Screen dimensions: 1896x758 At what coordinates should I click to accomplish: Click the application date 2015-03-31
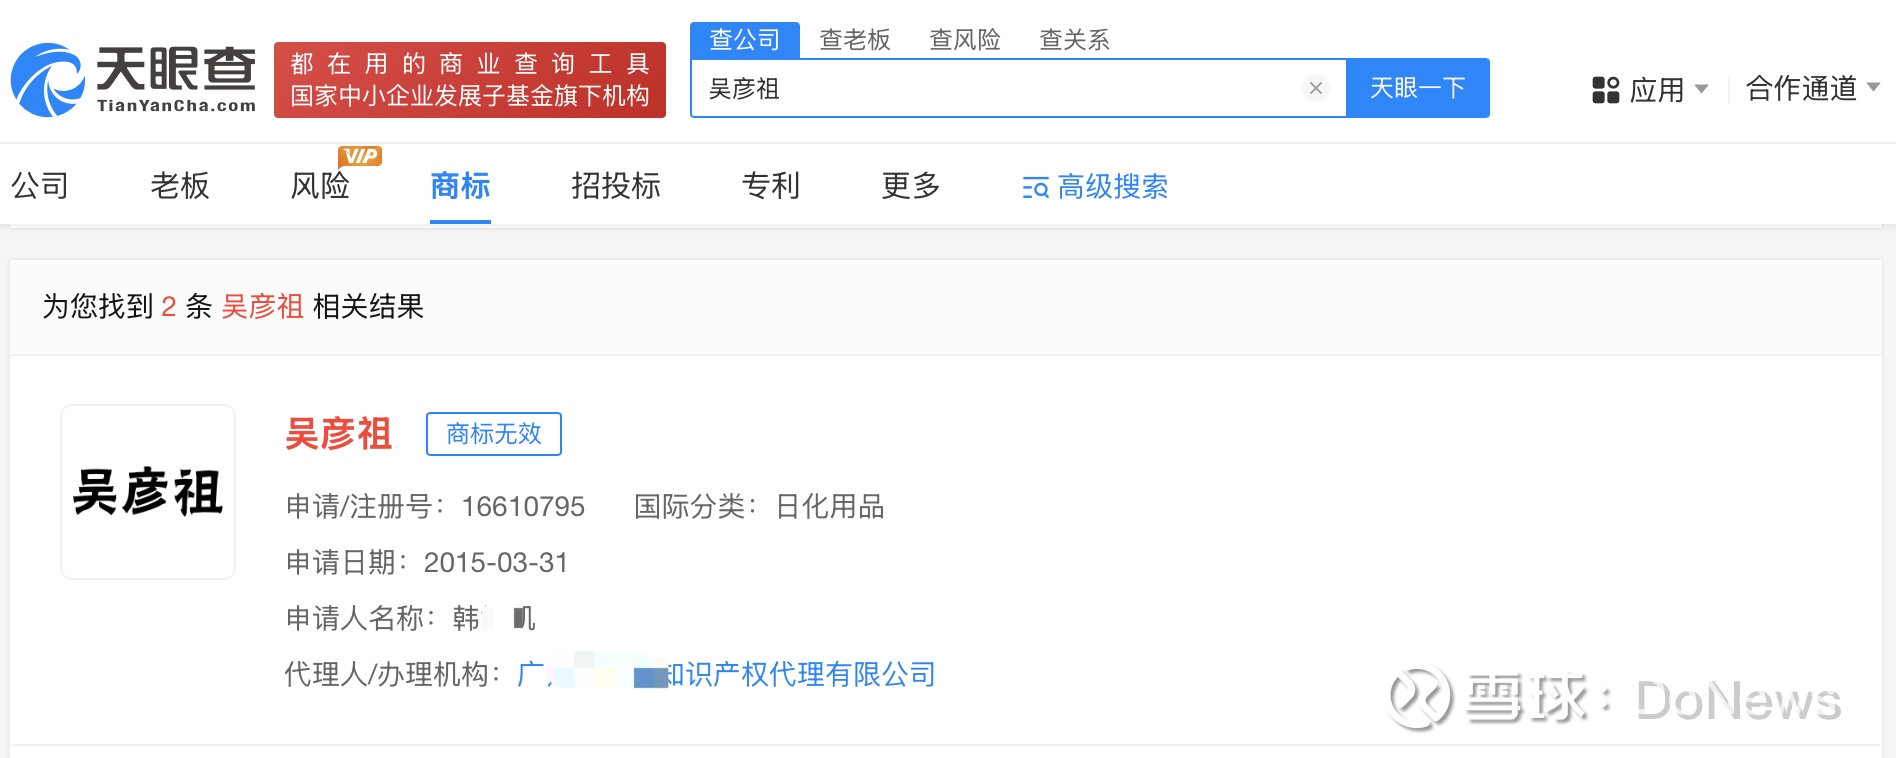[x=496, y=563]
